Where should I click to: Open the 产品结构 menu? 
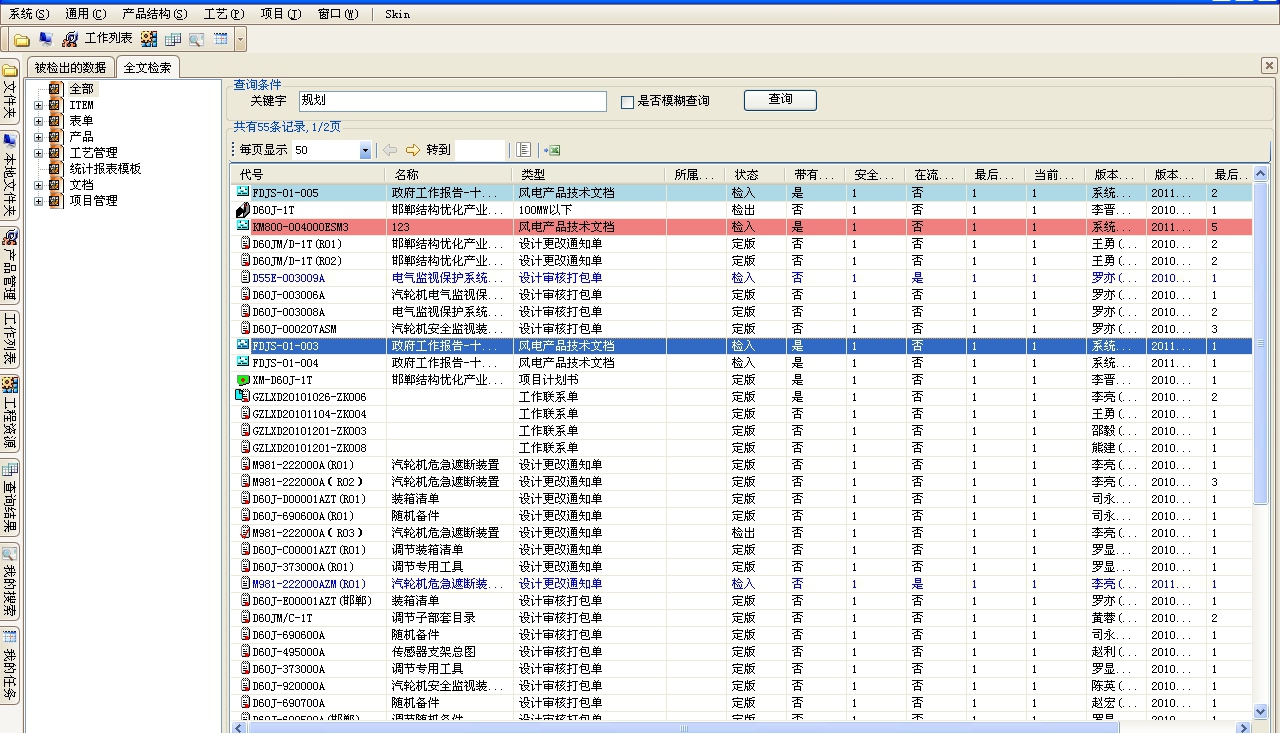(x=154, y=14)
